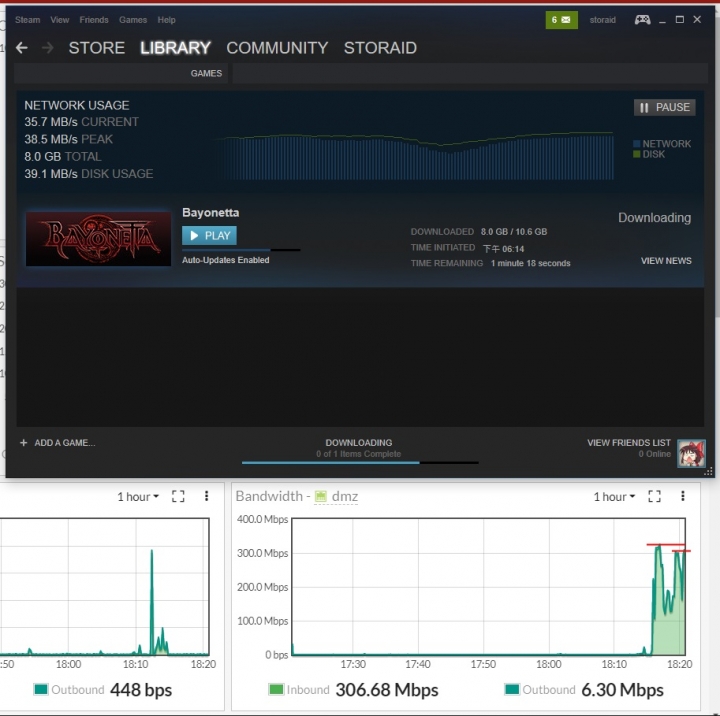Open the View menu
Screen dimensions: 720x716
tap(60, 20)
